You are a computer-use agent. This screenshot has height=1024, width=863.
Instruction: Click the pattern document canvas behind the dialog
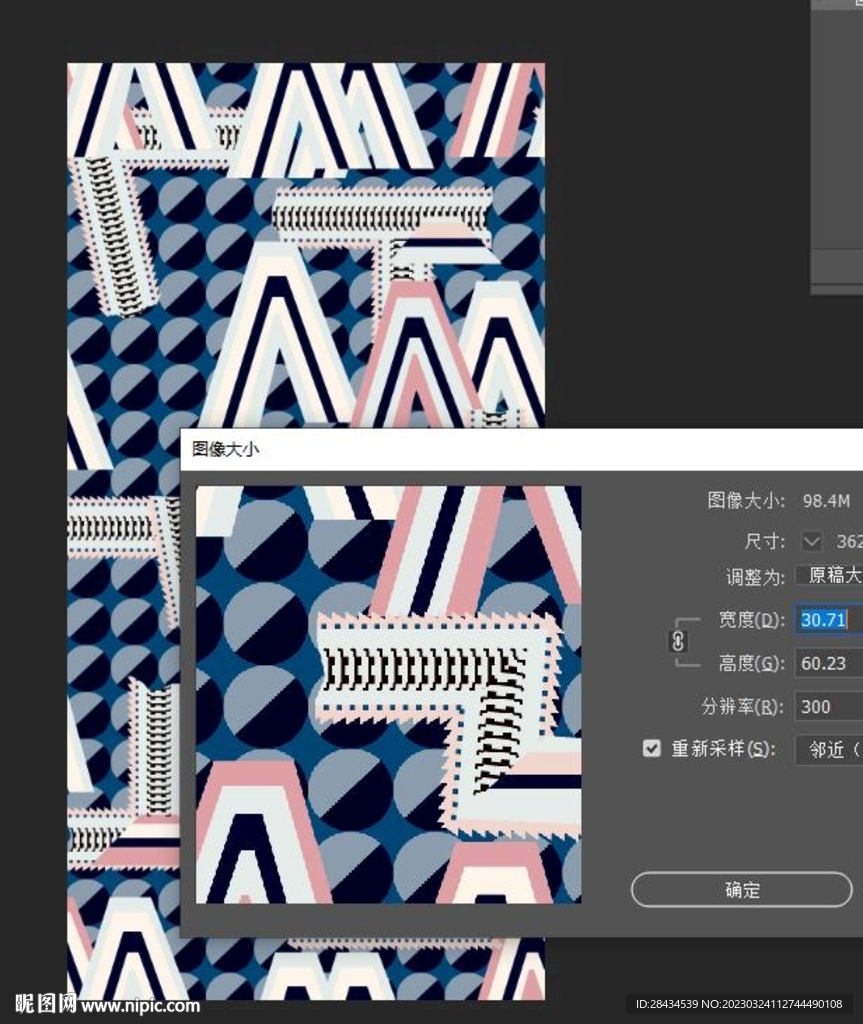(300, 250)
